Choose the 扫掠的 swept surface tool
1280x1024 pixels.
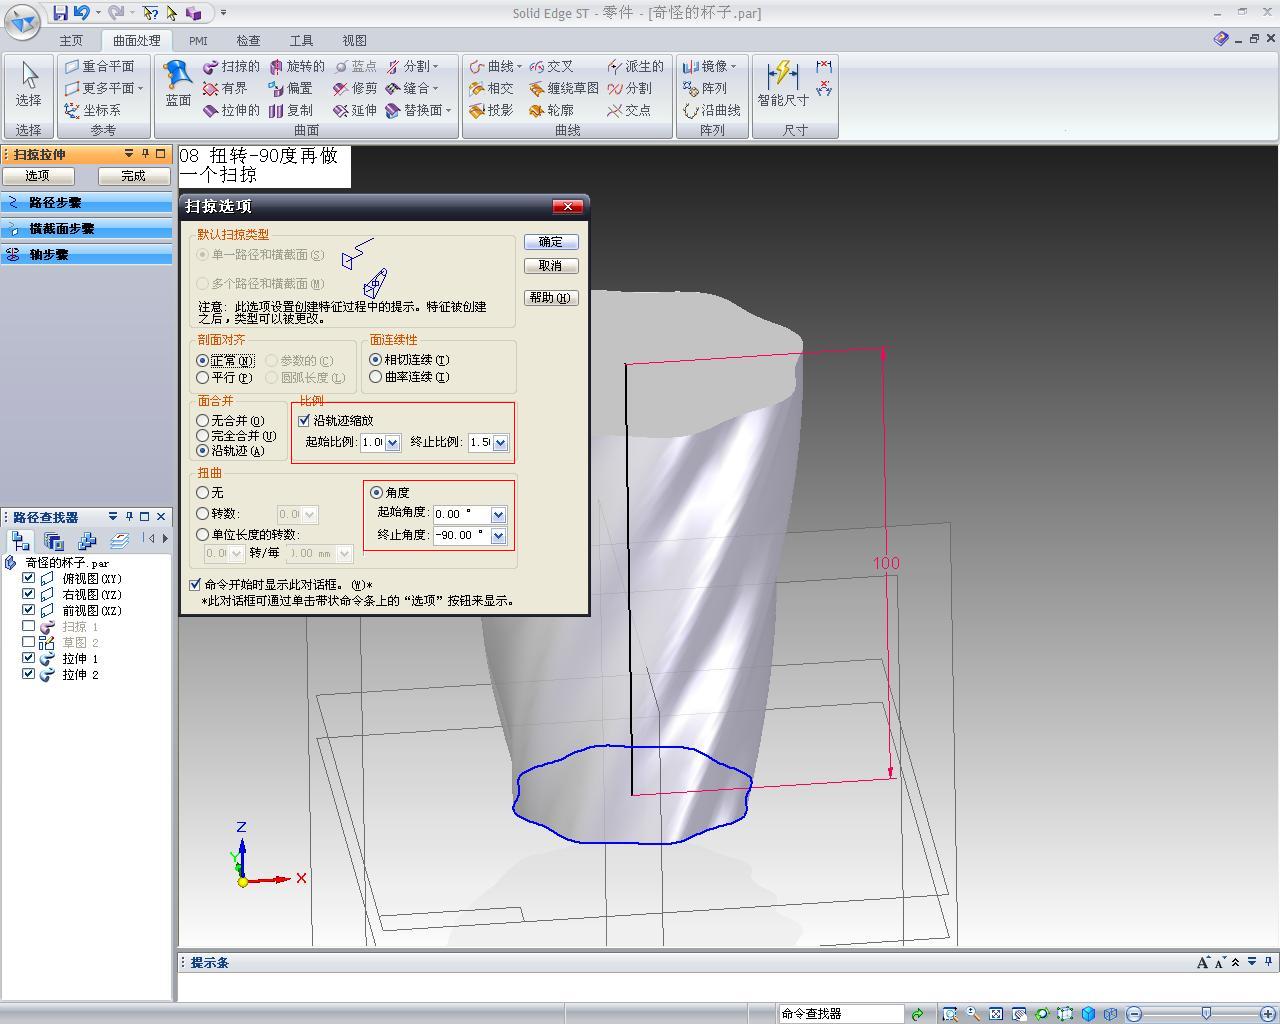tap(231, 66)
